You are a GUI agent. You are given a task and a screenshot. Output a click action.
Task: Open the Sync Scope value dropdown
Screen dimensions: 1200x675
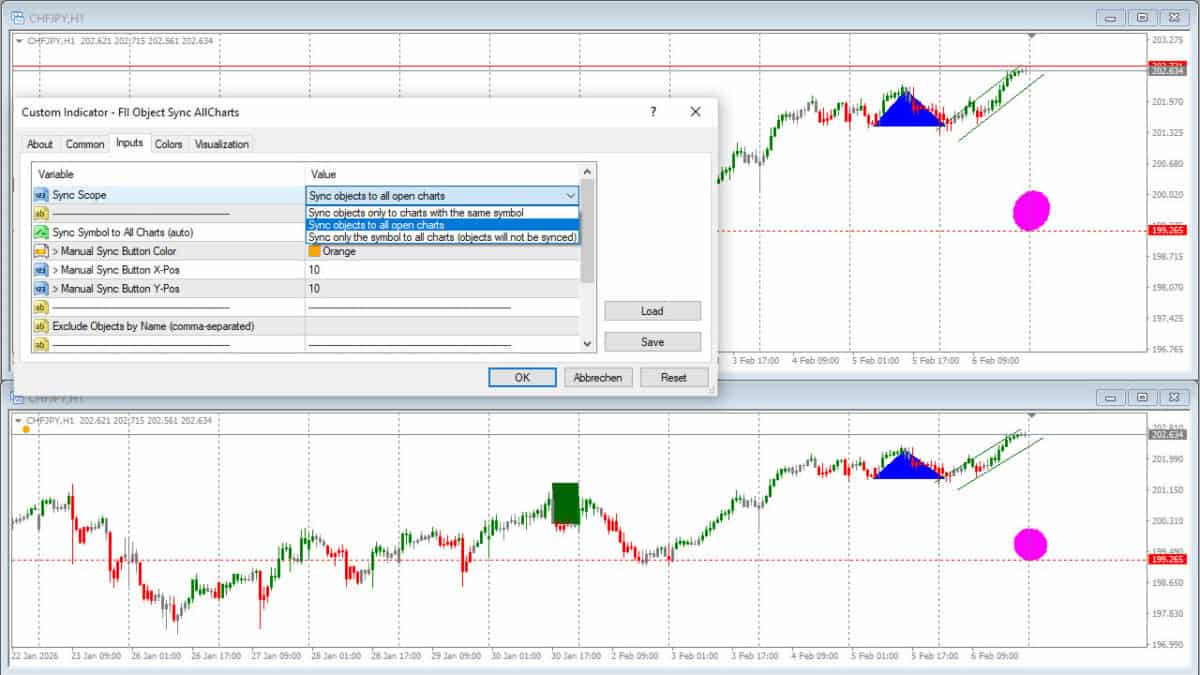click(571, 194)
